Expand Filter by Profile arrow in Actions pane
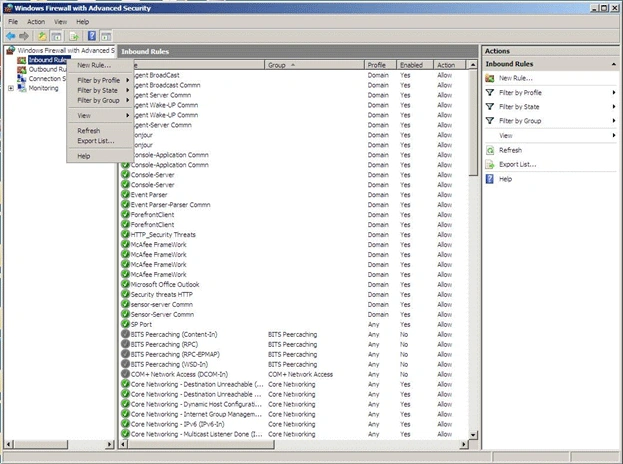Screen dimensions: 623x464 [614, 93]
